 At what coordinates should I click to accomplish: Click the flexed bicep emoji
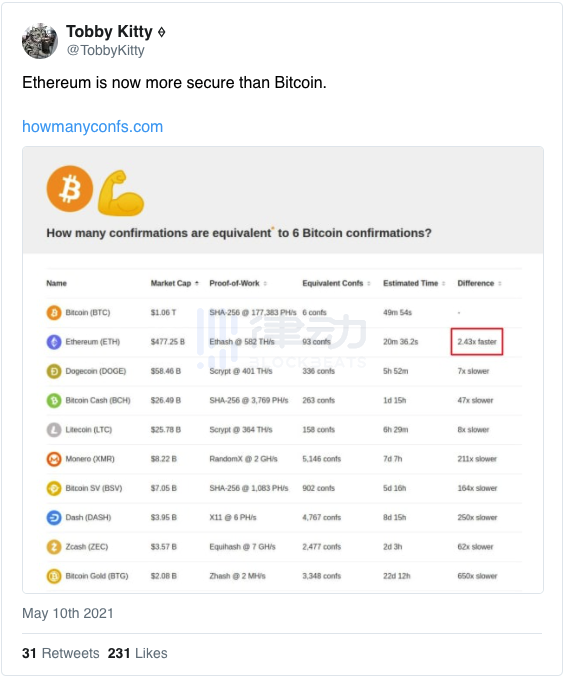point(121,193)
